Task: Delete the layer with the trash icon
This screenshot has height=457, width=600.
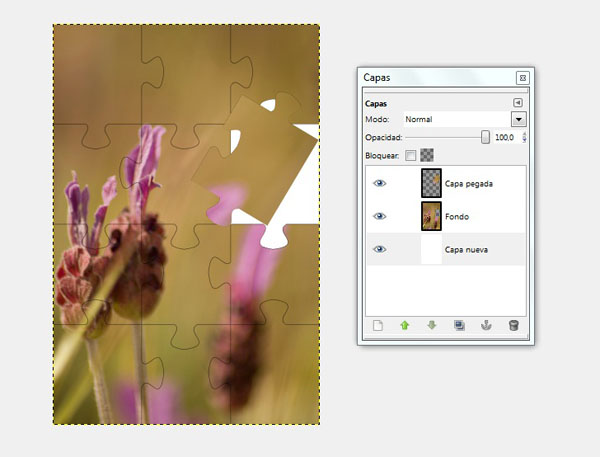Action: [514, 326]
